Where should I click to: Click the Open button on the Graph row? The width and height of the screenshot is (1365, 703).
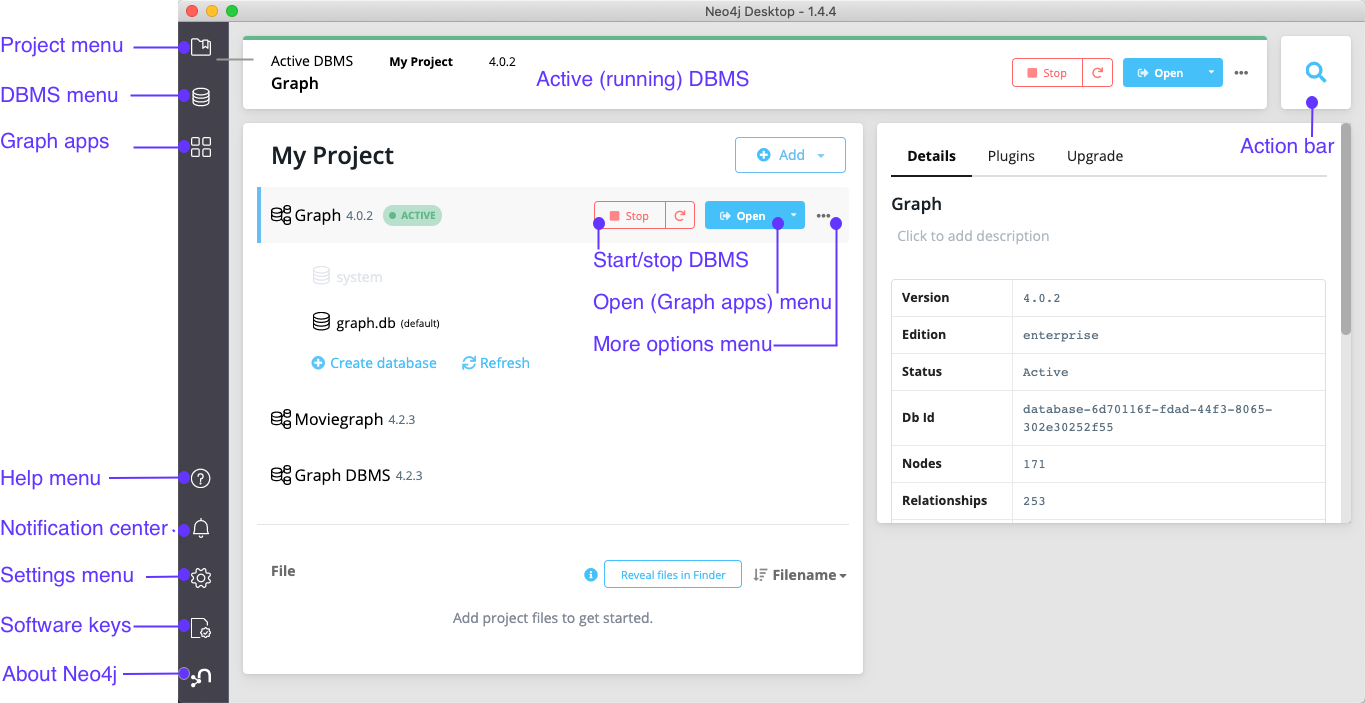click(743, 216)
